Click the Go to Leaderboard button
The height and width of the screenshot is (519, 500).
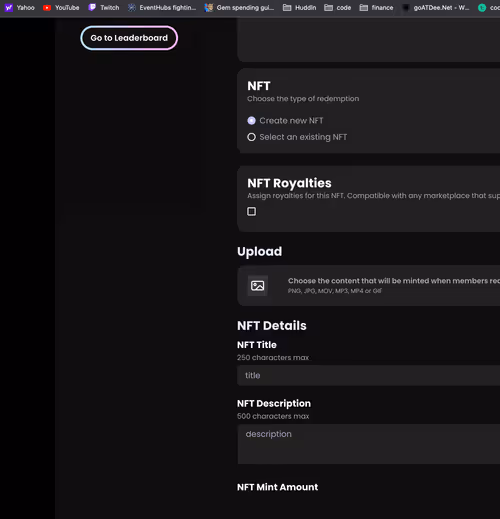(x=129, y=38)
